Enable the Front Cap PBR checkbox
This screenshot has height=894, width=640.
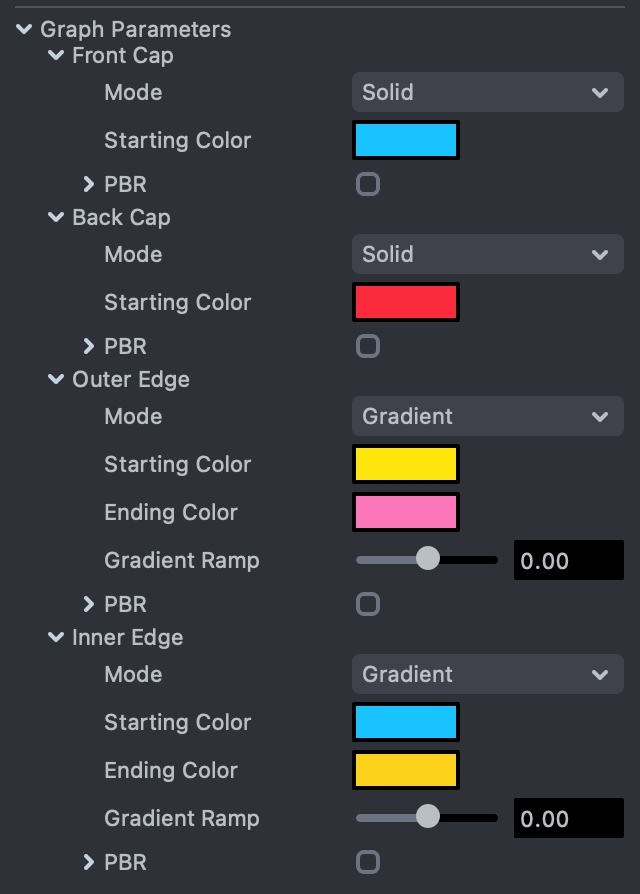click(x=368, y=184)
